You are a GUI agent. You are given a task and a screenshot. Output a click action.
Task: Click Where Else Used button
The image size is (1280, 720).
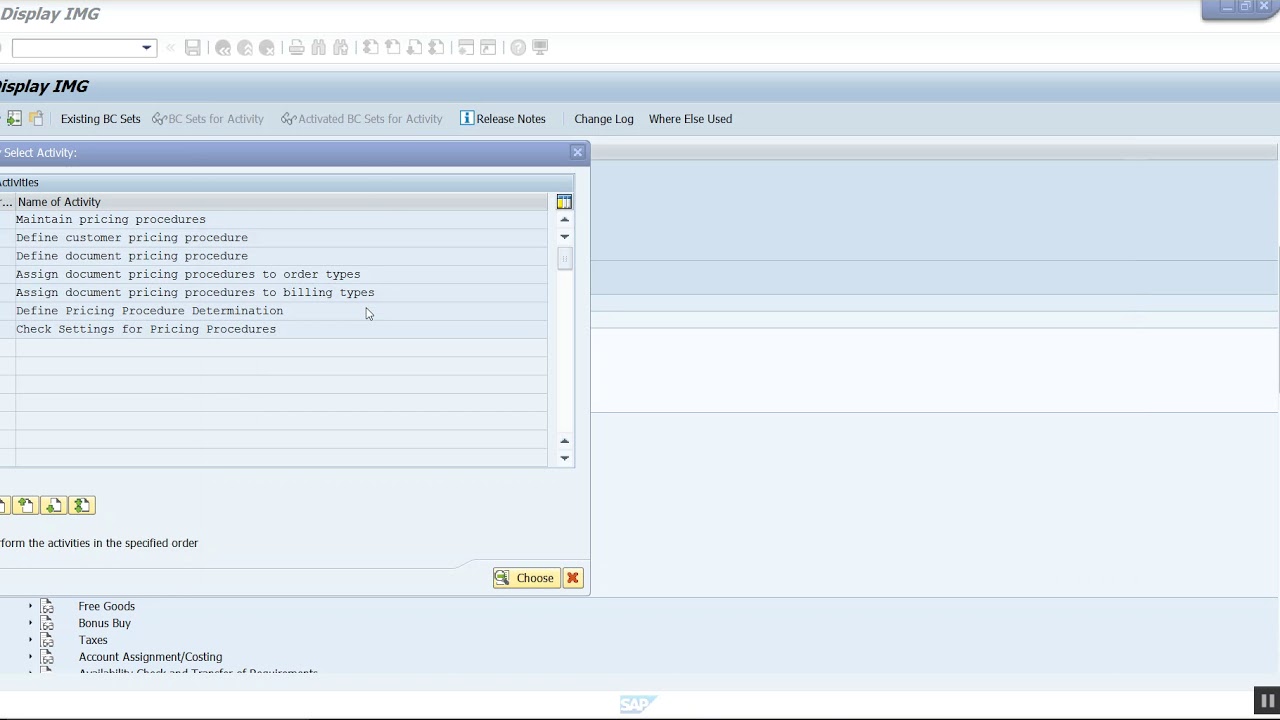[690, 119]
